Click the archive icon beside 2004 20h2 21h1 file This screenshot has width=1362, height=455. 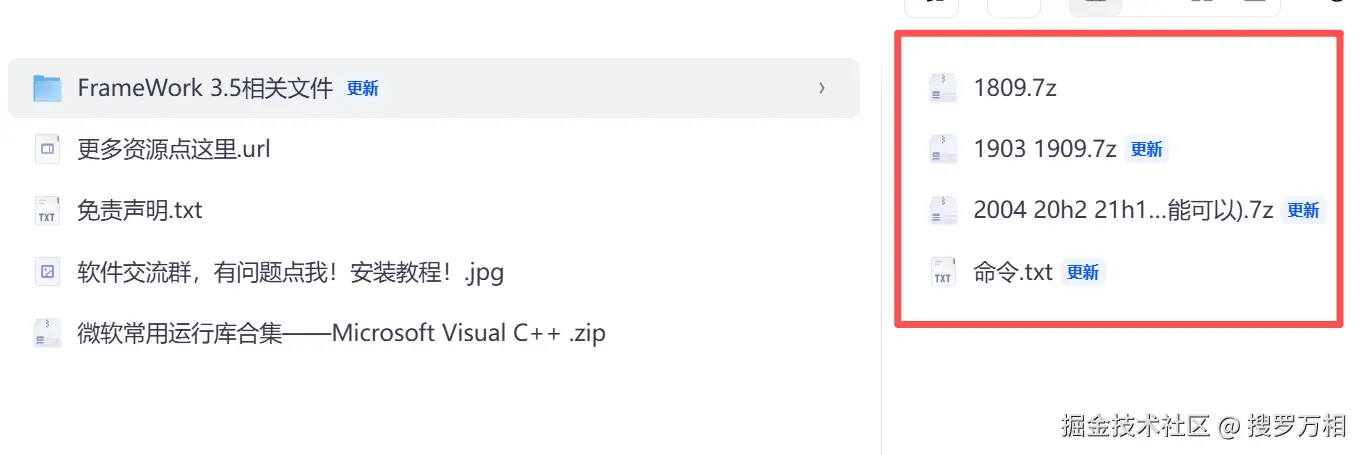click(x=943, y=211)
